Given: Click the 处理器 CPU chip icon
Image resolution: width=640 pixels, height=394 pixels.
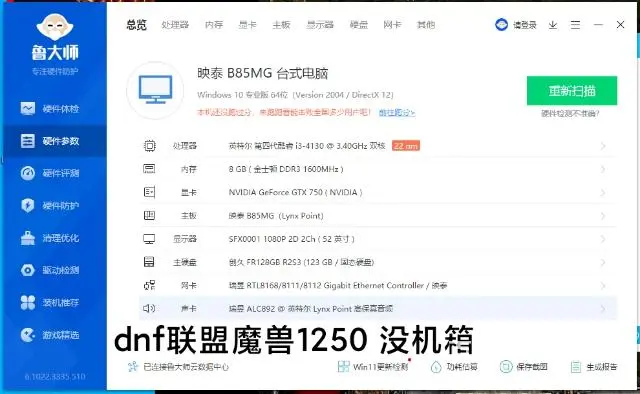Looking at the screenshot, I should click(150, 146).
